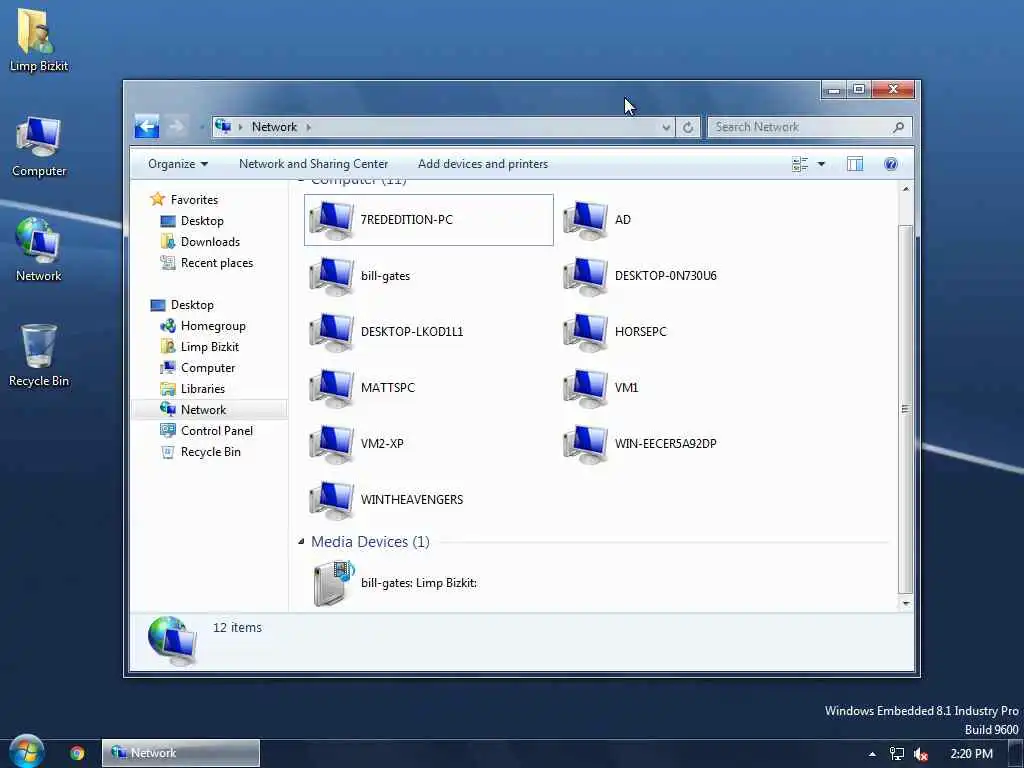Image resolution: width=1024 pixels, height=768 pixels.
Task: Open the view options dropdown arrow
Action: click(822, 164)
